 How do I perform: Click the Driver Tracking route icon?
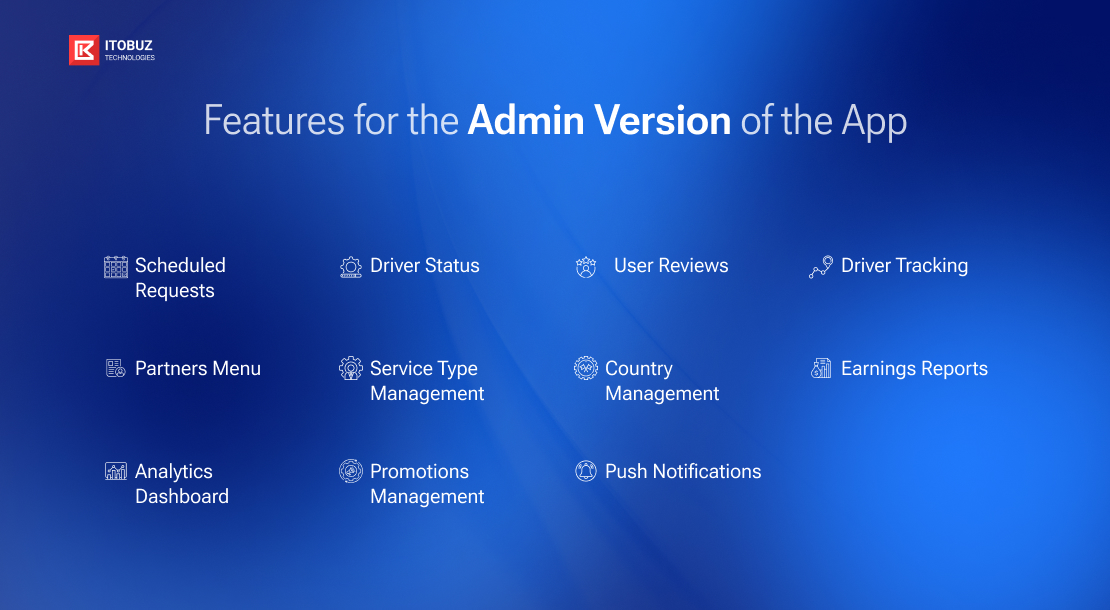(x=821, y=267)
